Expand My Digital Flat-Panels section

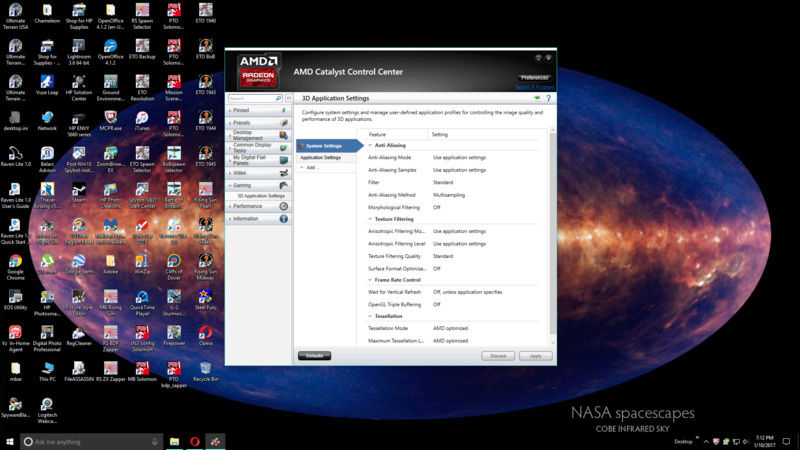click(x=259, y=160)
